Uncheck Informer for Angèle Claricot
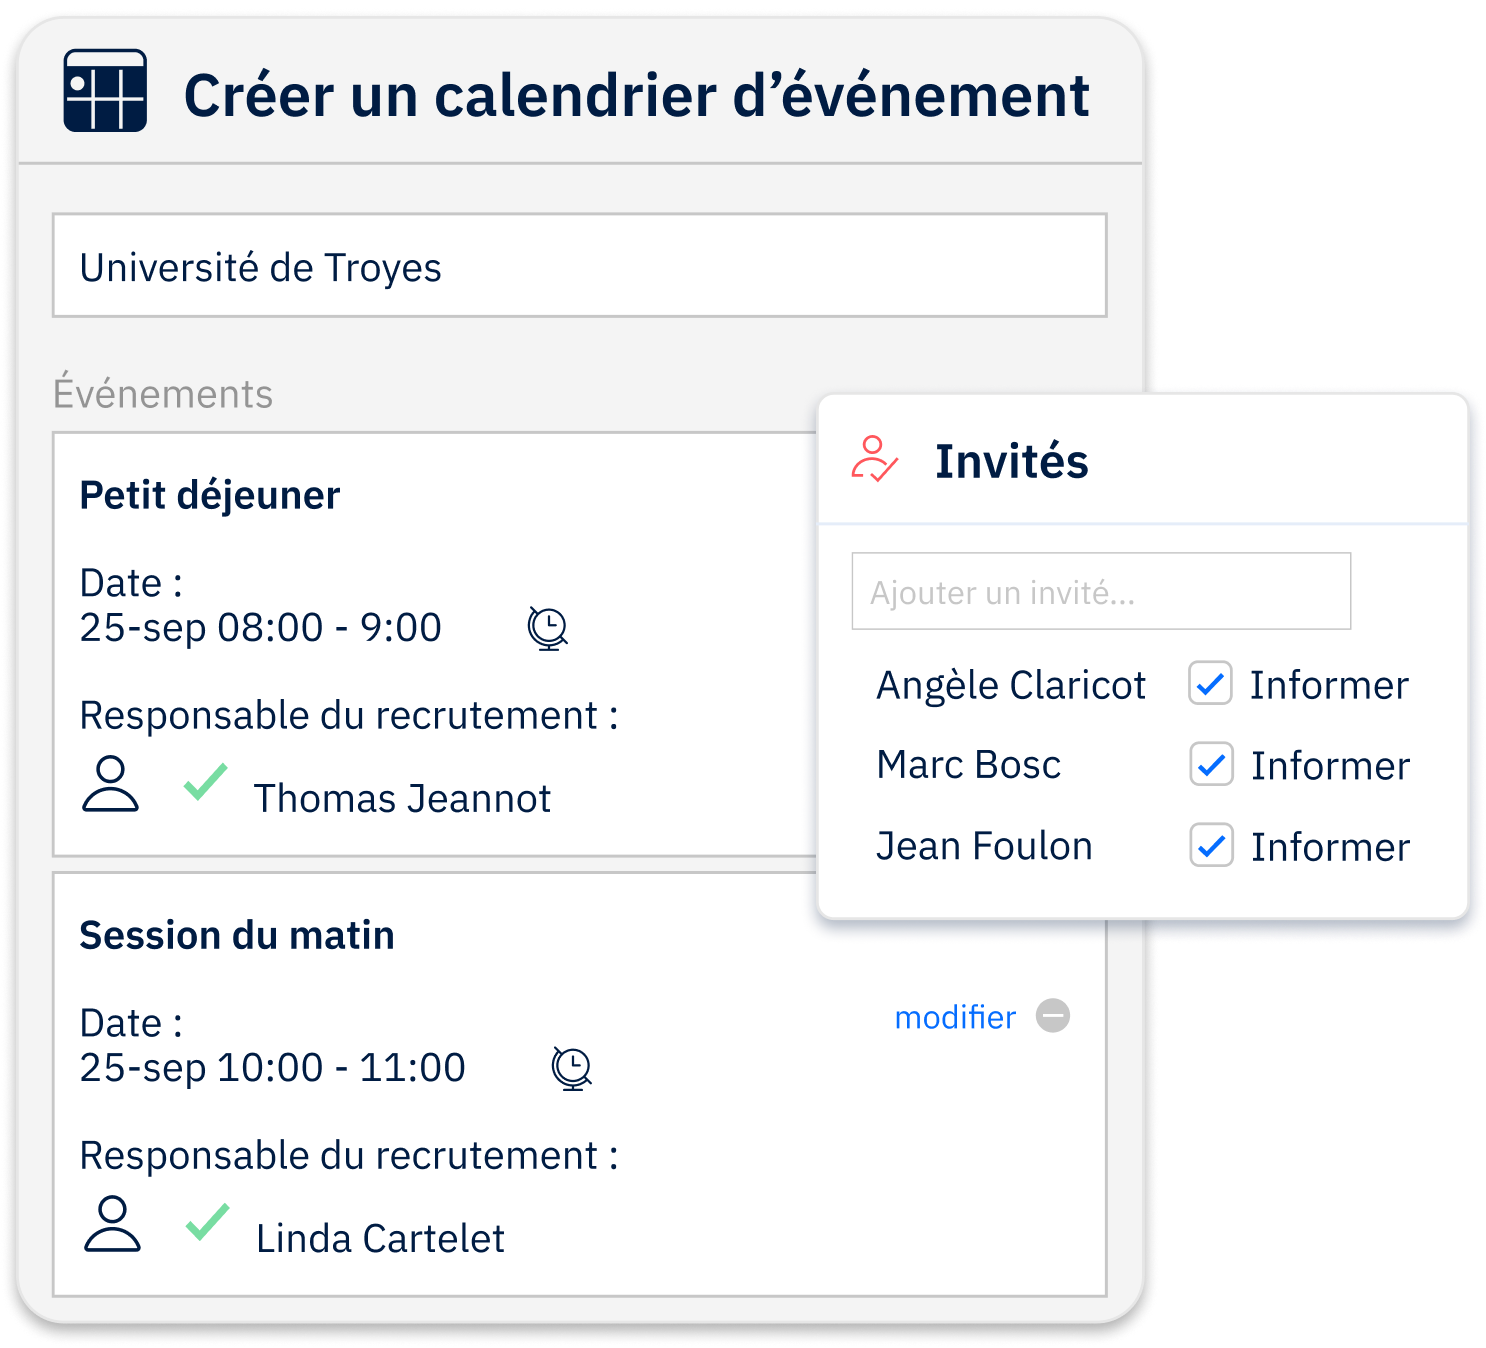The width and height of the screenshot is (1486, 1348). coord(1210,684)
